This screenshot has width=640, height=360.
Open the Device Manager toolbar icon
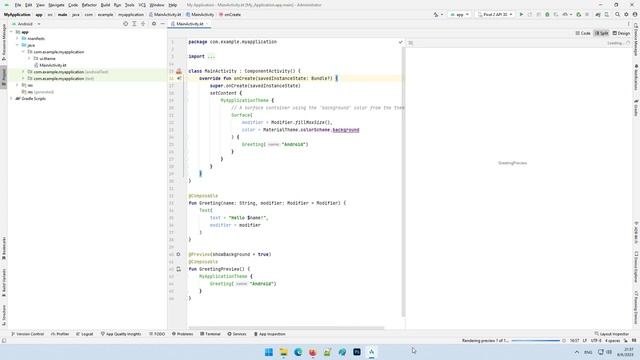607,14
